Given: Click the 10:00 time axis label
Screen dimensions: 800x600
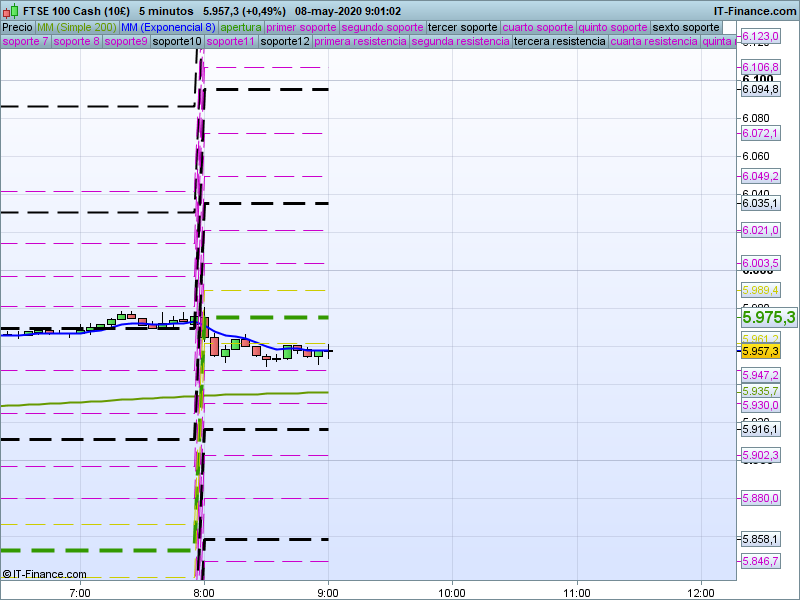Looking at the screenshot, I should 452,591.
